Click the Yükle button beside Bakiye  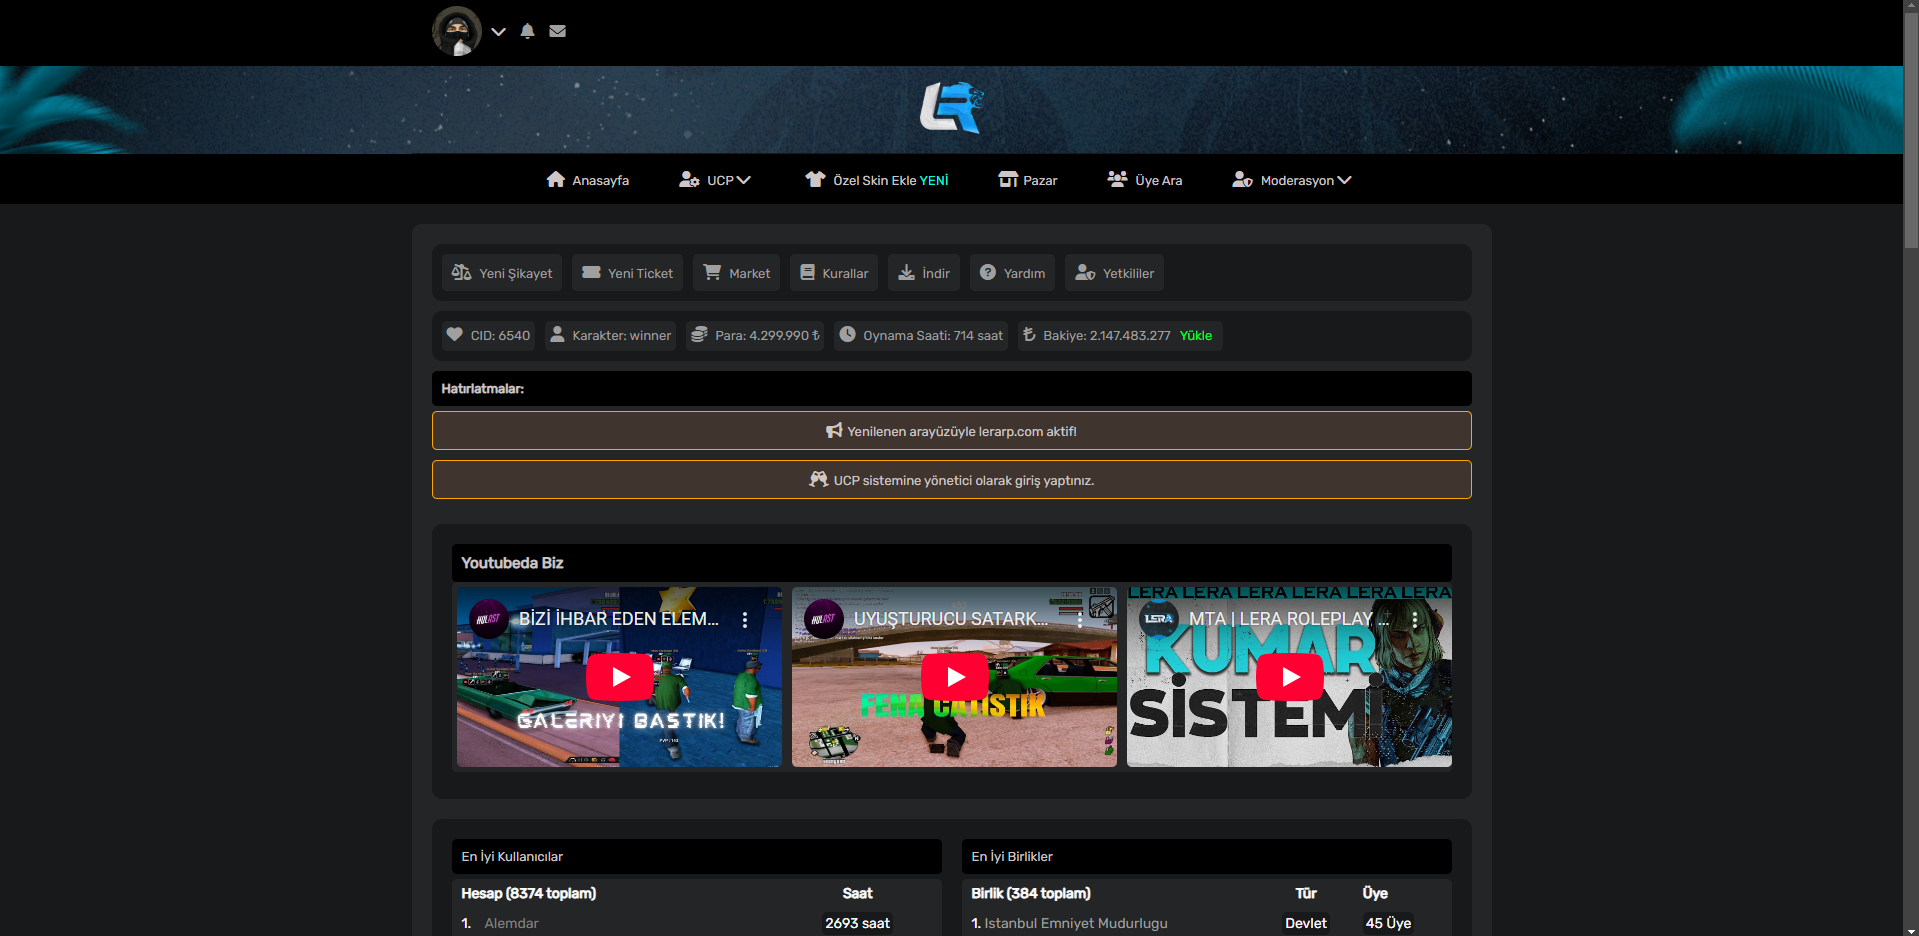point(1197,335)
